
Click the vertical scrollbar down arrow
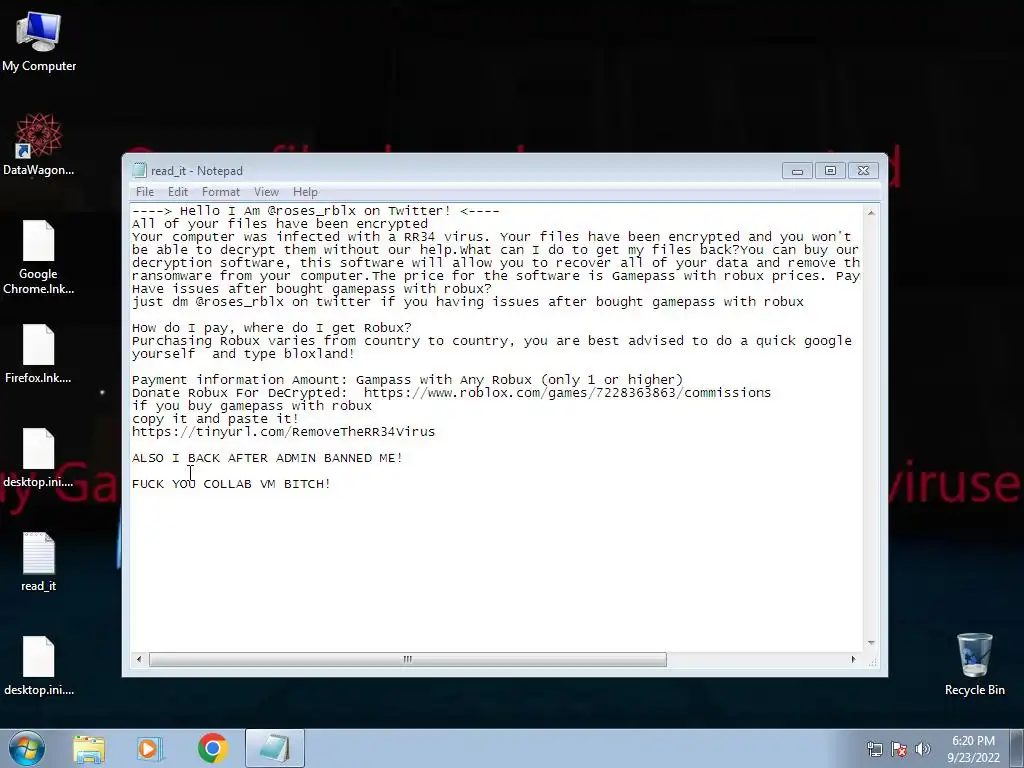pos(871,643)
